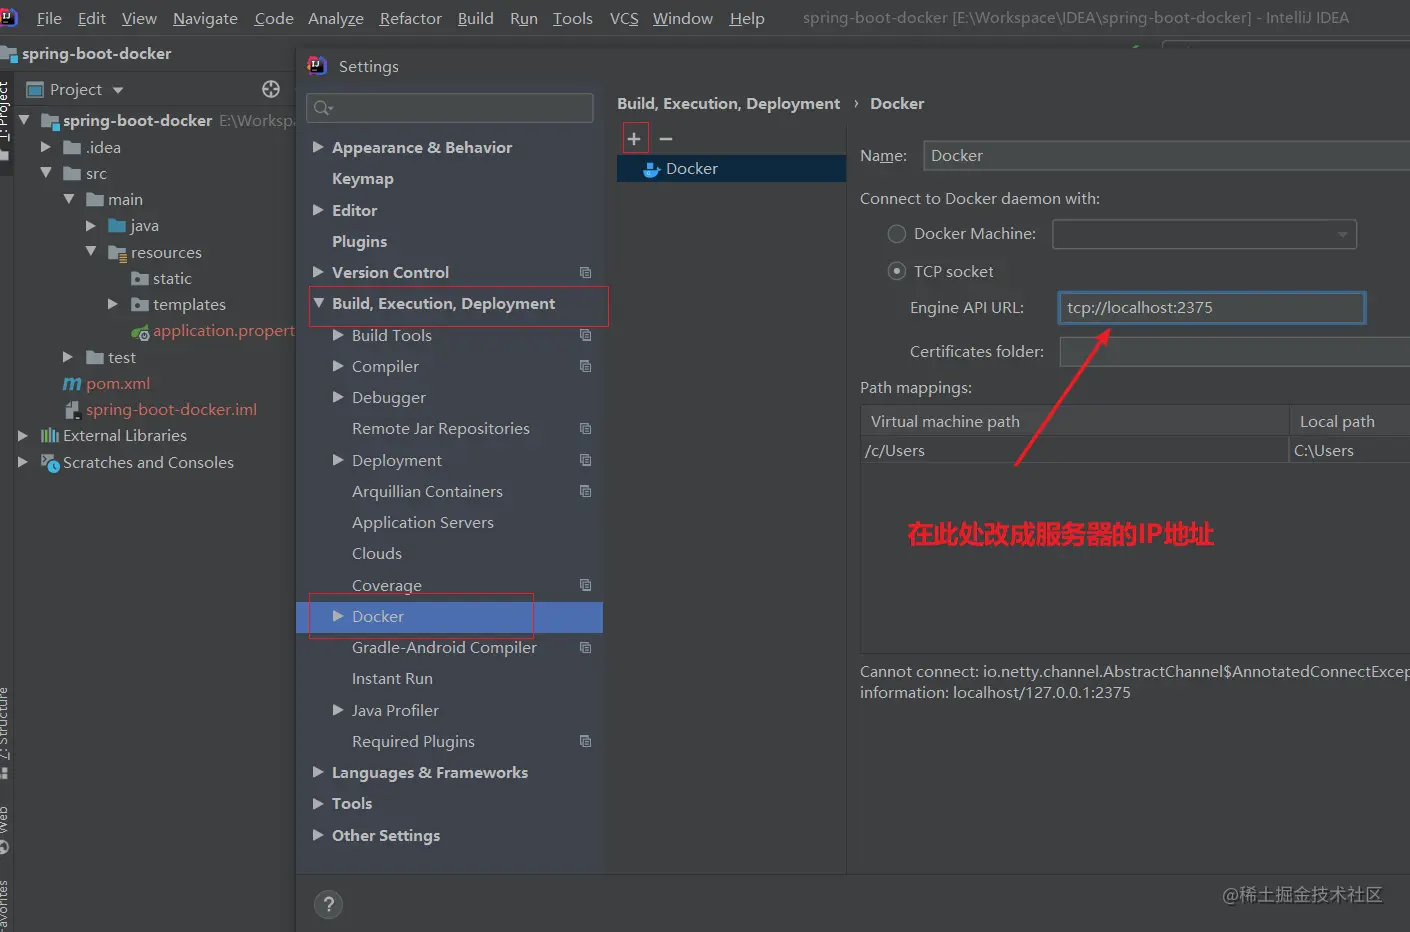This screenshot has width=1410, height=932.
Task: Open the Help menu
Action: click(x=747, y=18)
